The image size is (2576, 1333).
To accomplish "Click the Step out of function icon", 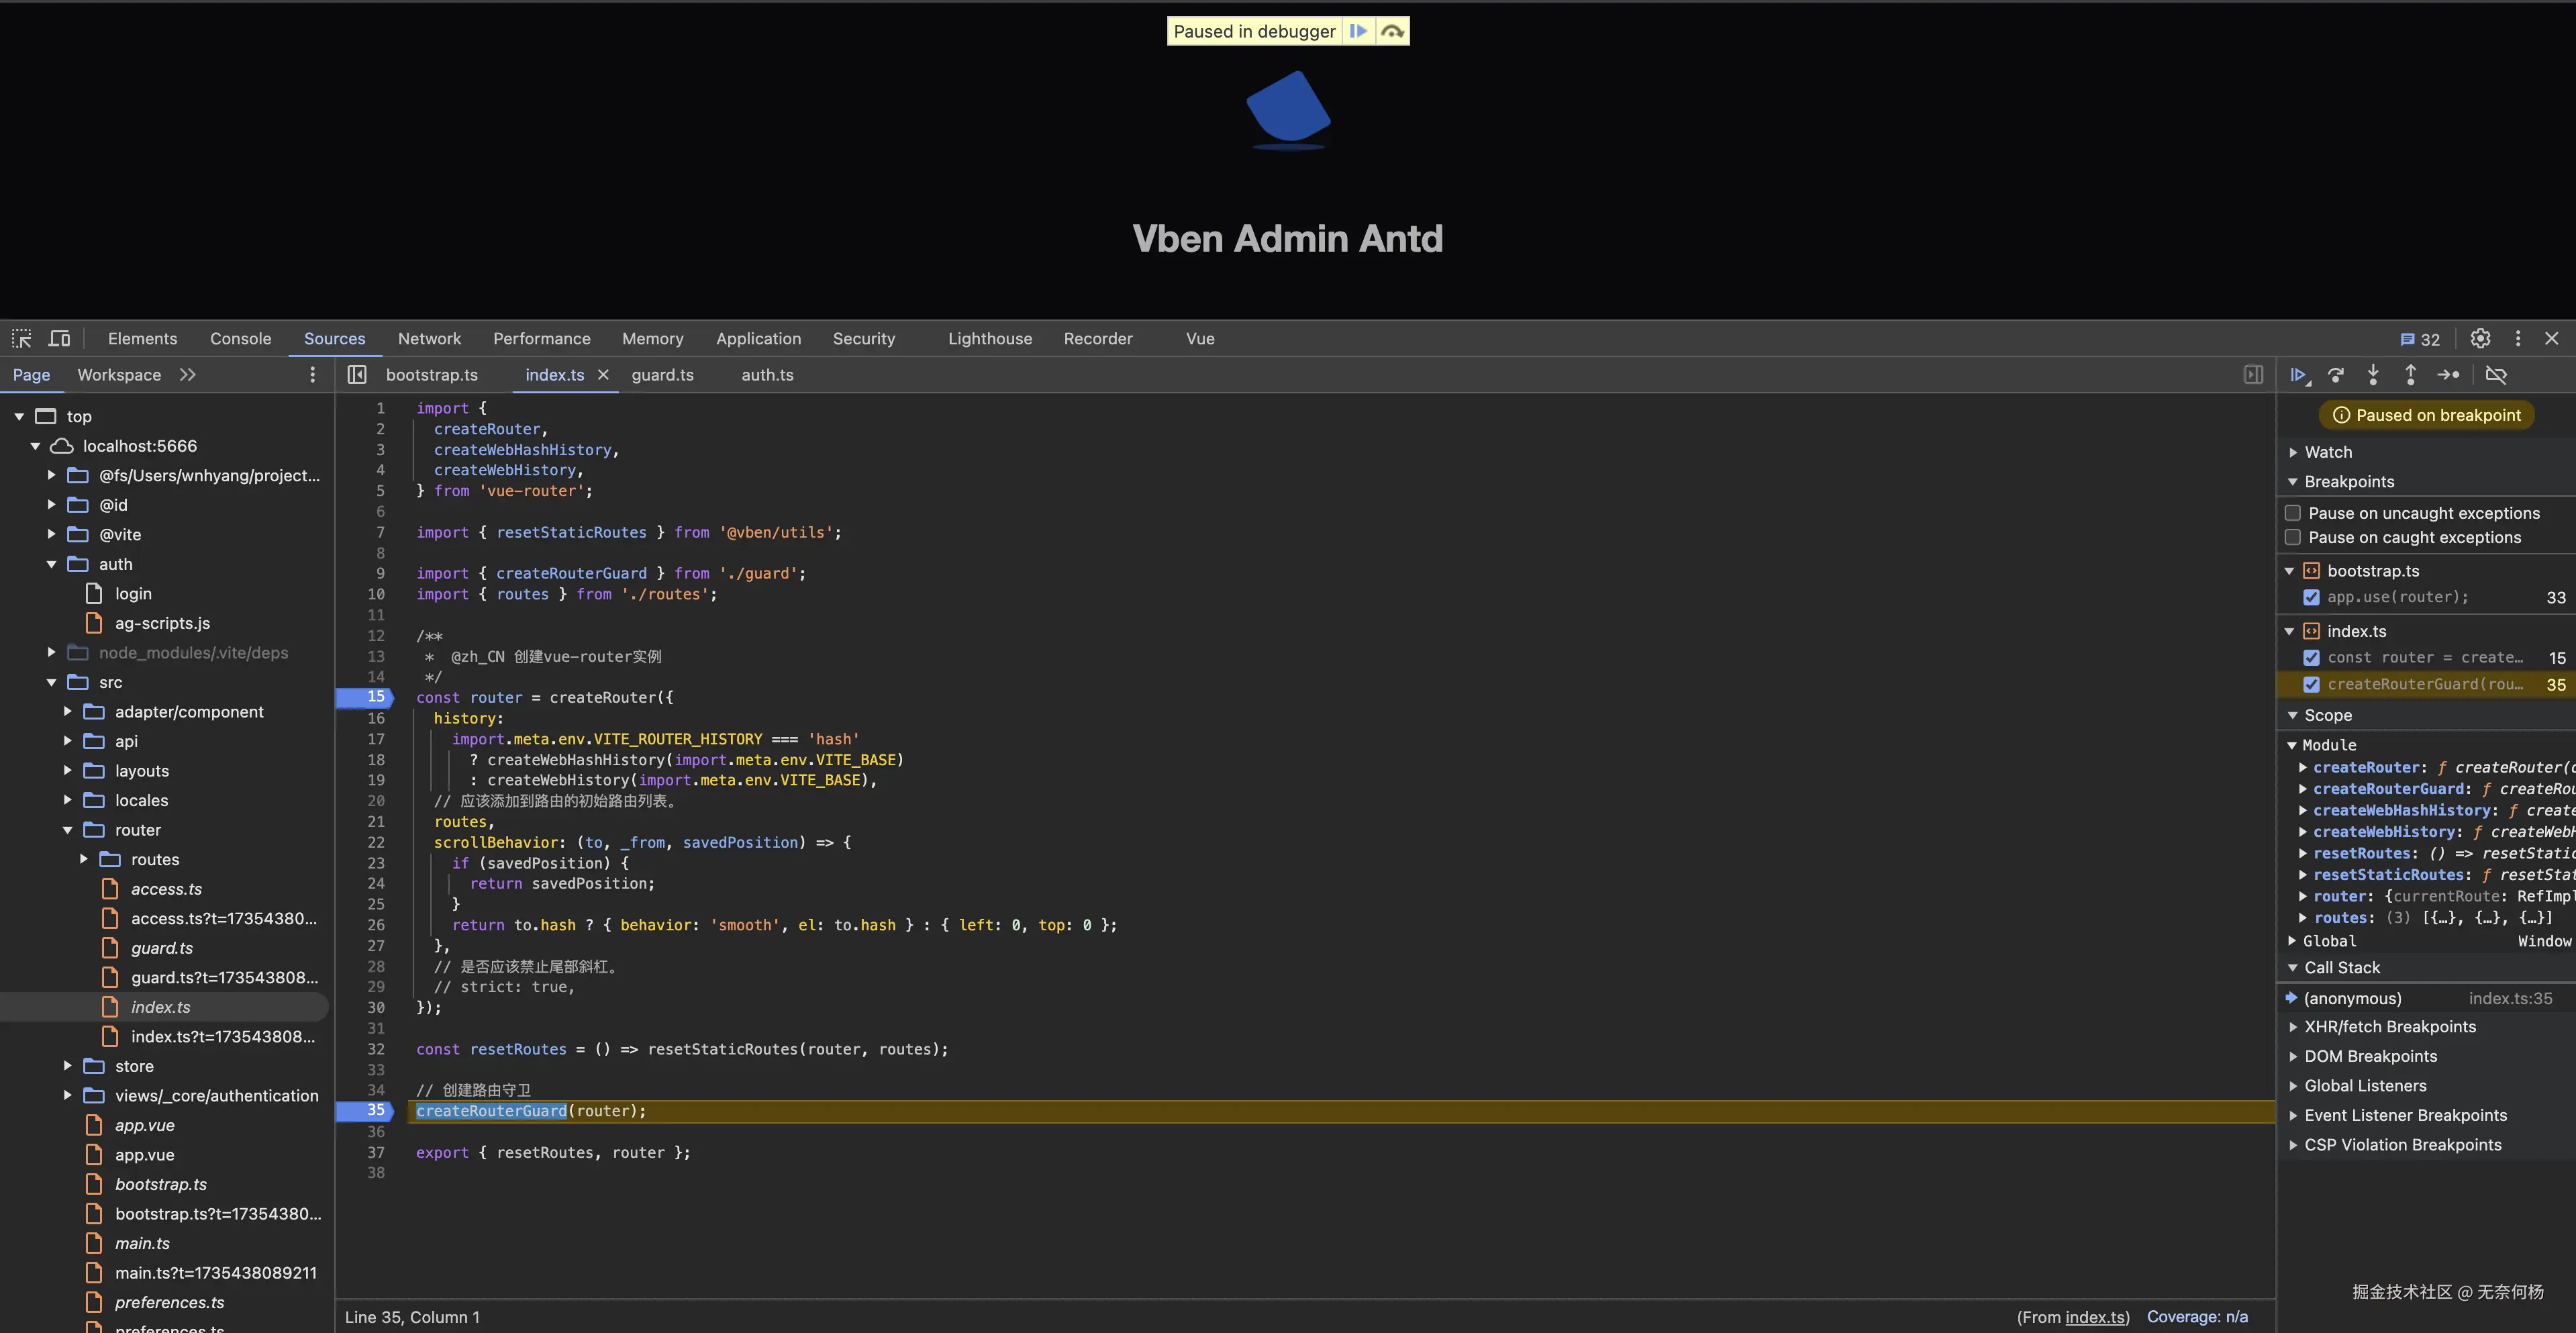I will (2410, 375).
